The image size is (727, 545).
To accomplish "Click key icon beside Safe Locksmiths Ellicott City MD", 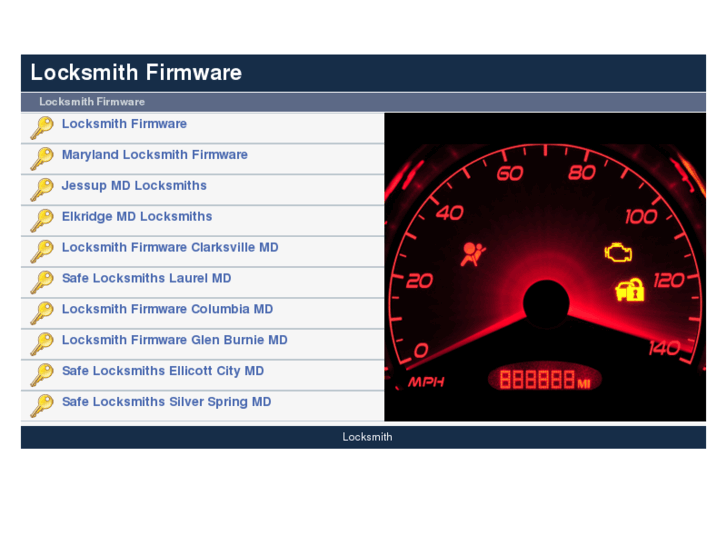I will [x=42, y=375].
